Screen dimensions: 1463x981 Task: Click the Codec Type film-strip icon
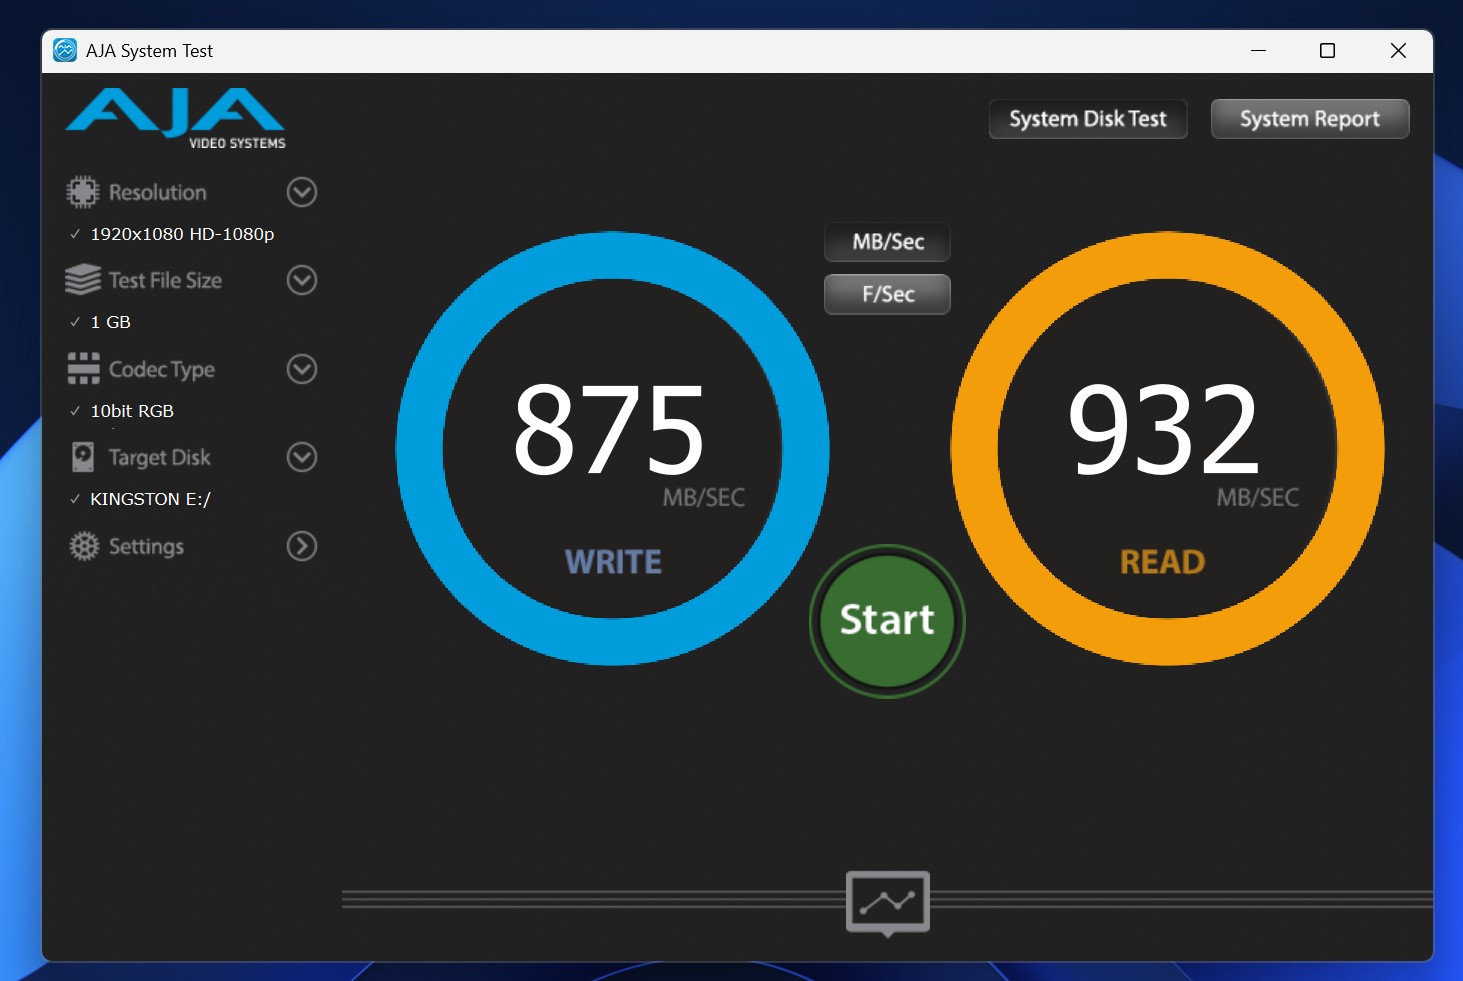83,369
